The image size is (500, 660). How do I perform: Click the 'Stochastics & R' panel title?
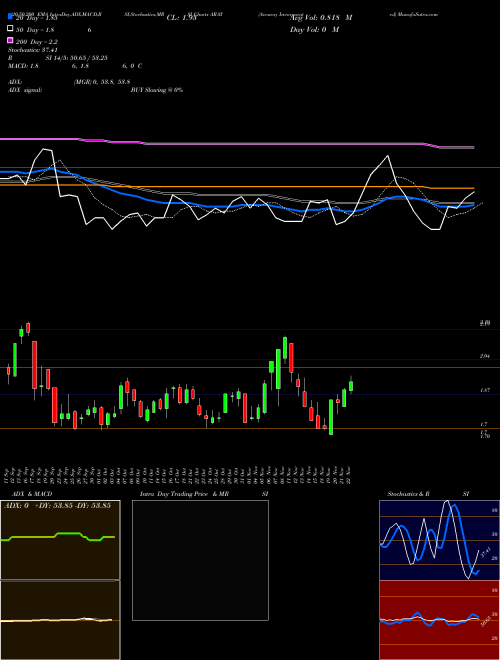(409, 494)
